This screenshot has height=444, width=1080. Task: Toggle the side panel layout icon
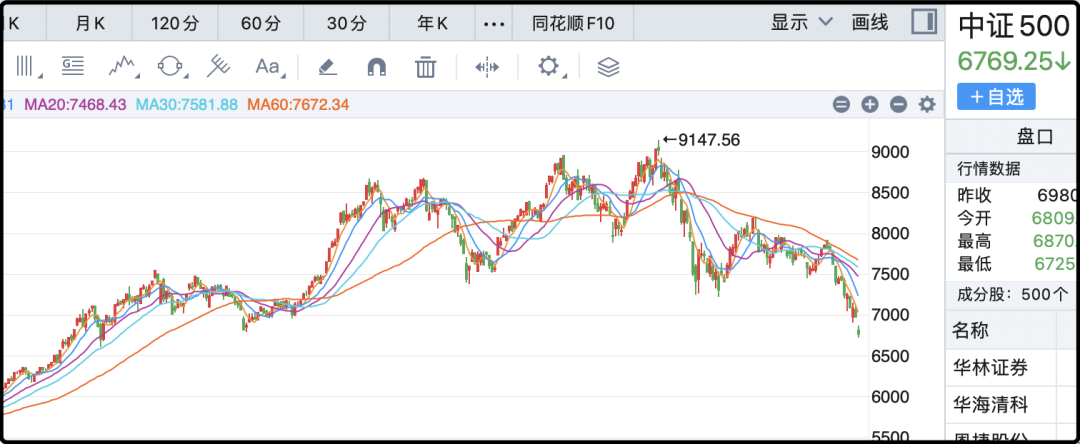coord(923,22)
